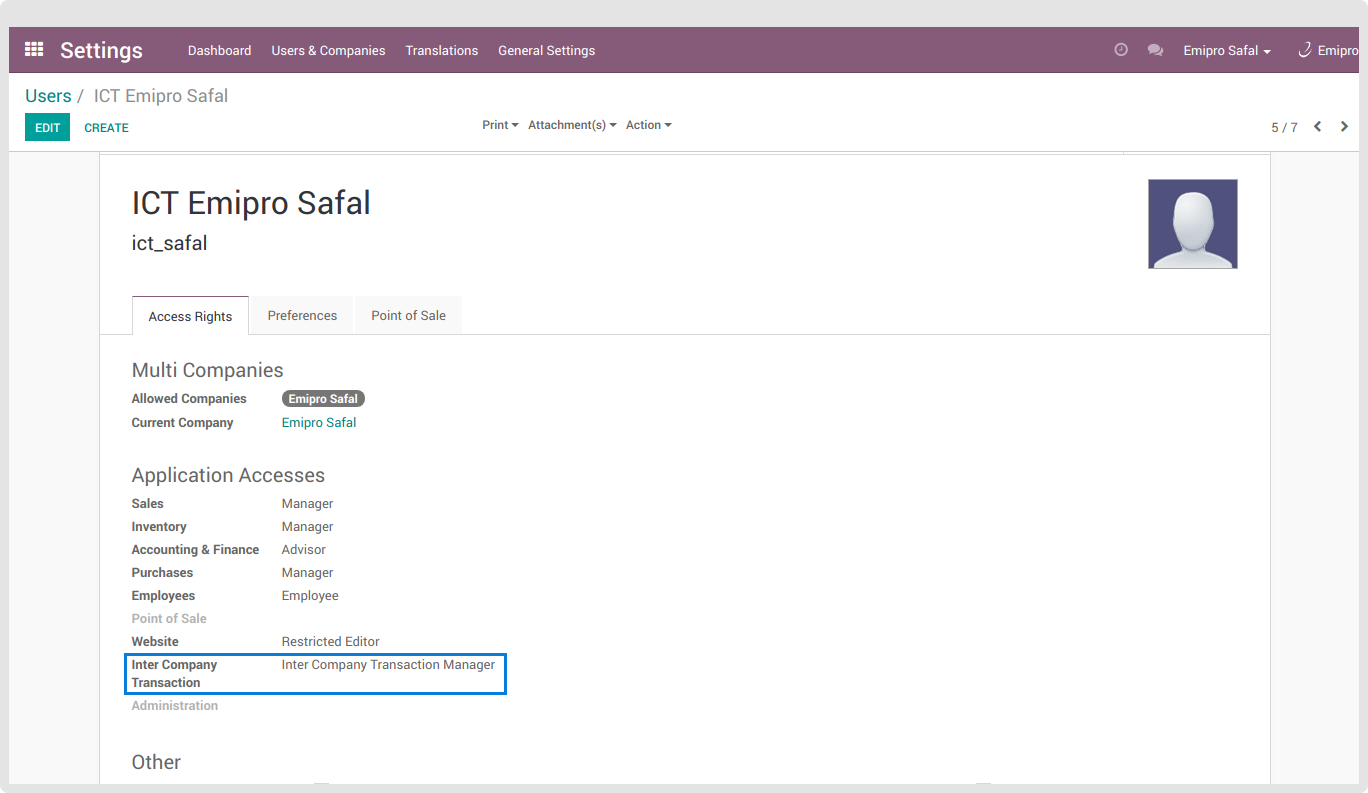Open the Print dropdown menu
Viewport: 1368px width, 793px height.
(500, 125)
